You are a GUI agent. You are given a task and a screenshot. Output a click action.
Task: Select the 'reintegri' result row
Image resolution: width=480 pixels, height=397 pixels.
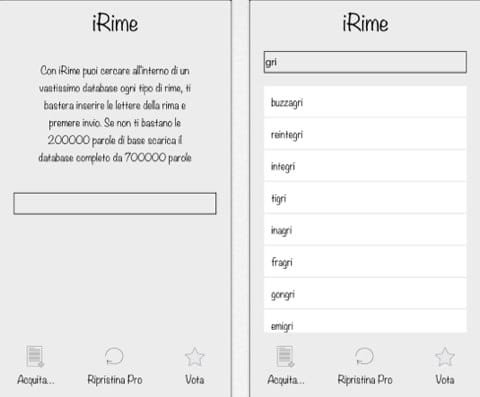(365, 134)
